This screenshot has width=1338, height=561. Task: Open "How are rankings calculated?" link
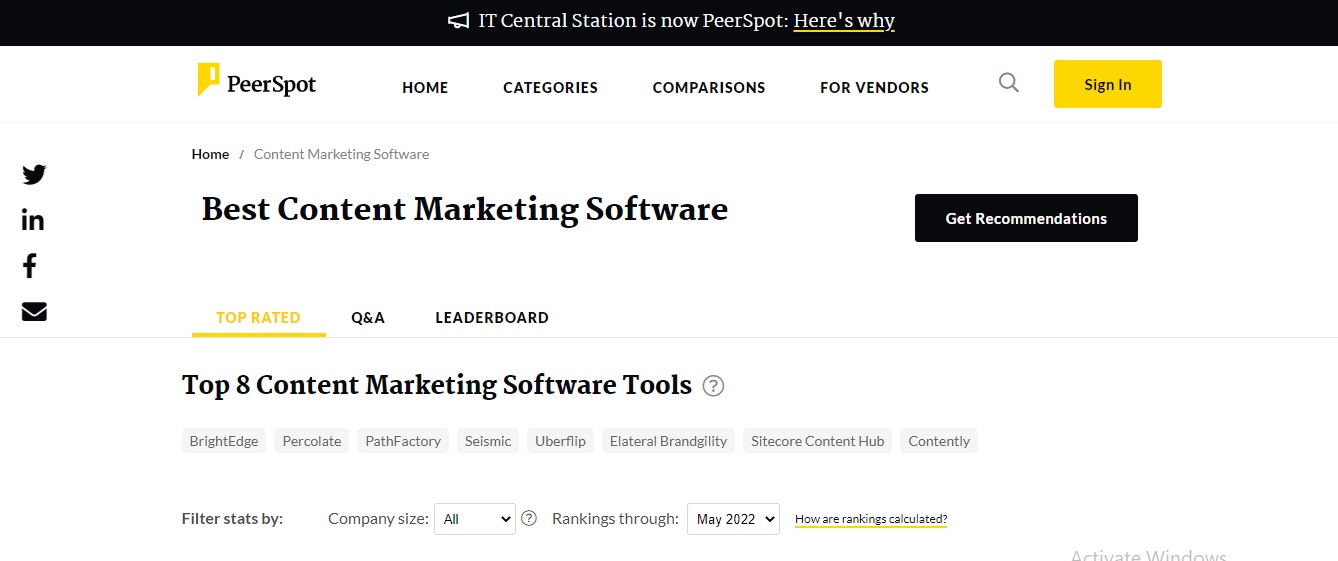point(871,519)
